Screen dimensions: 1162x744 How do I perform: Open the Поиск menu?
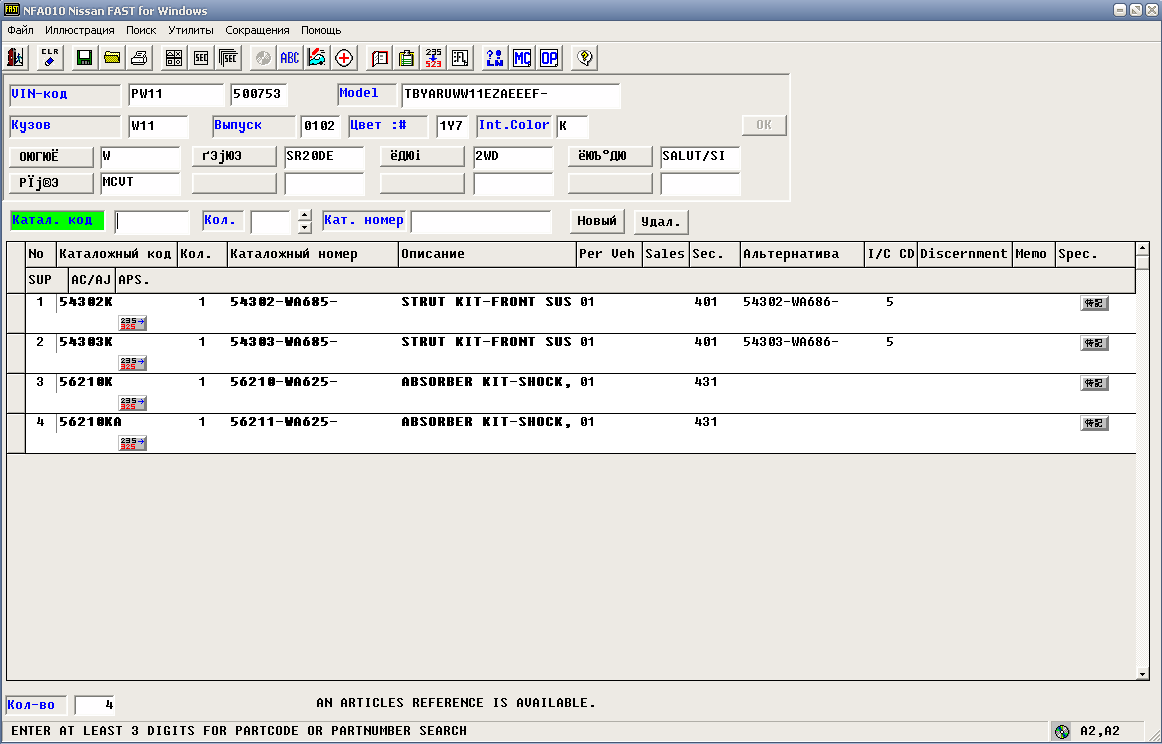tap(141, 30)
